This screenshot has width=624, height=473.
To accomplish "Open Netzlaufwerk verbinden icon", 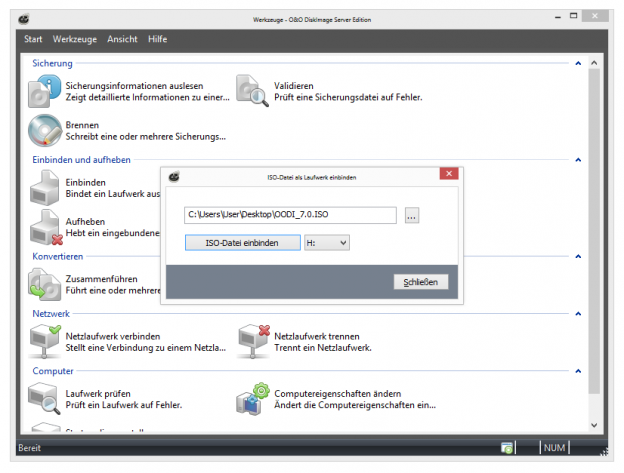I will 44,341.
